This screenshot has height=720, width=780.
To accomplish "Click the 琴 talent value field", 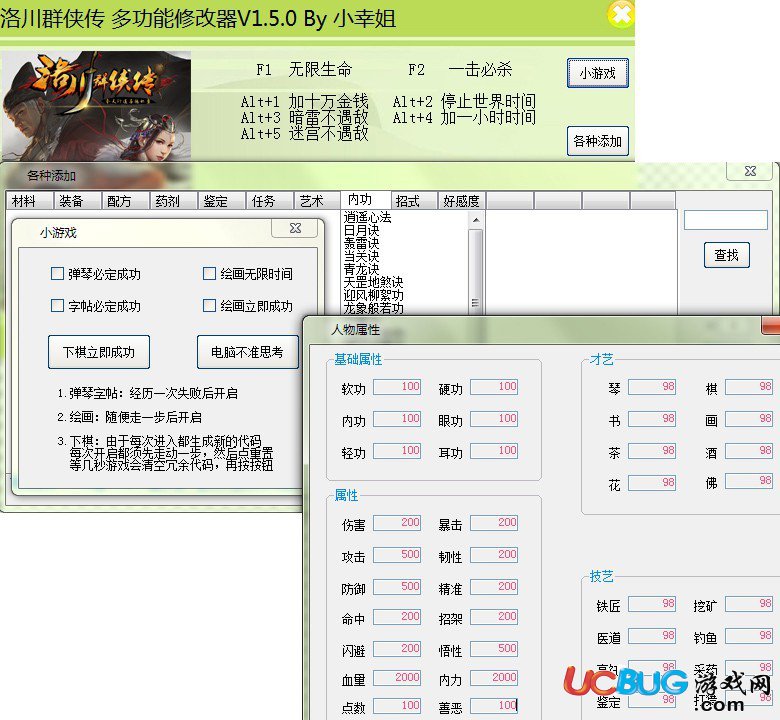I will [652, 387].
